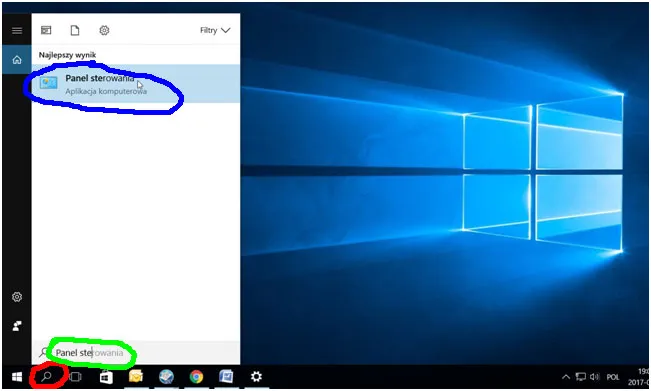Launch Google Chrome from taskbar
This screenshot has width=651, height=391.
point(196,376)
